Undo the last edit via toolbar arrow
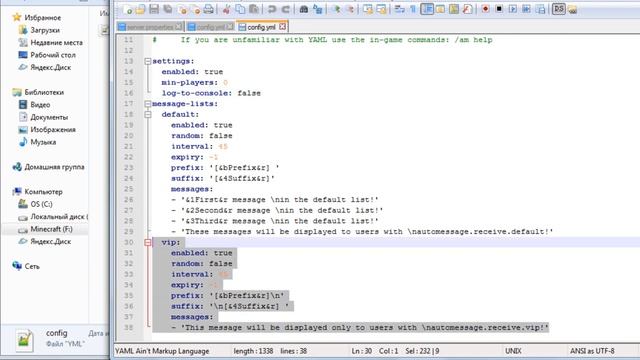The height and width of the screenshot is (360, 640). tap(271, 9)
